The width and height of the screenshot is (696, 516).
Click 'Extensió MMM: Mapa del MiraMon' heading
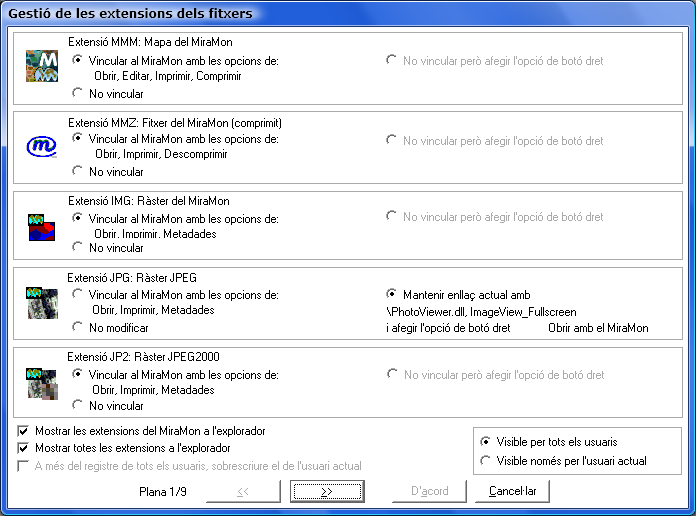[x=150, y=42]
